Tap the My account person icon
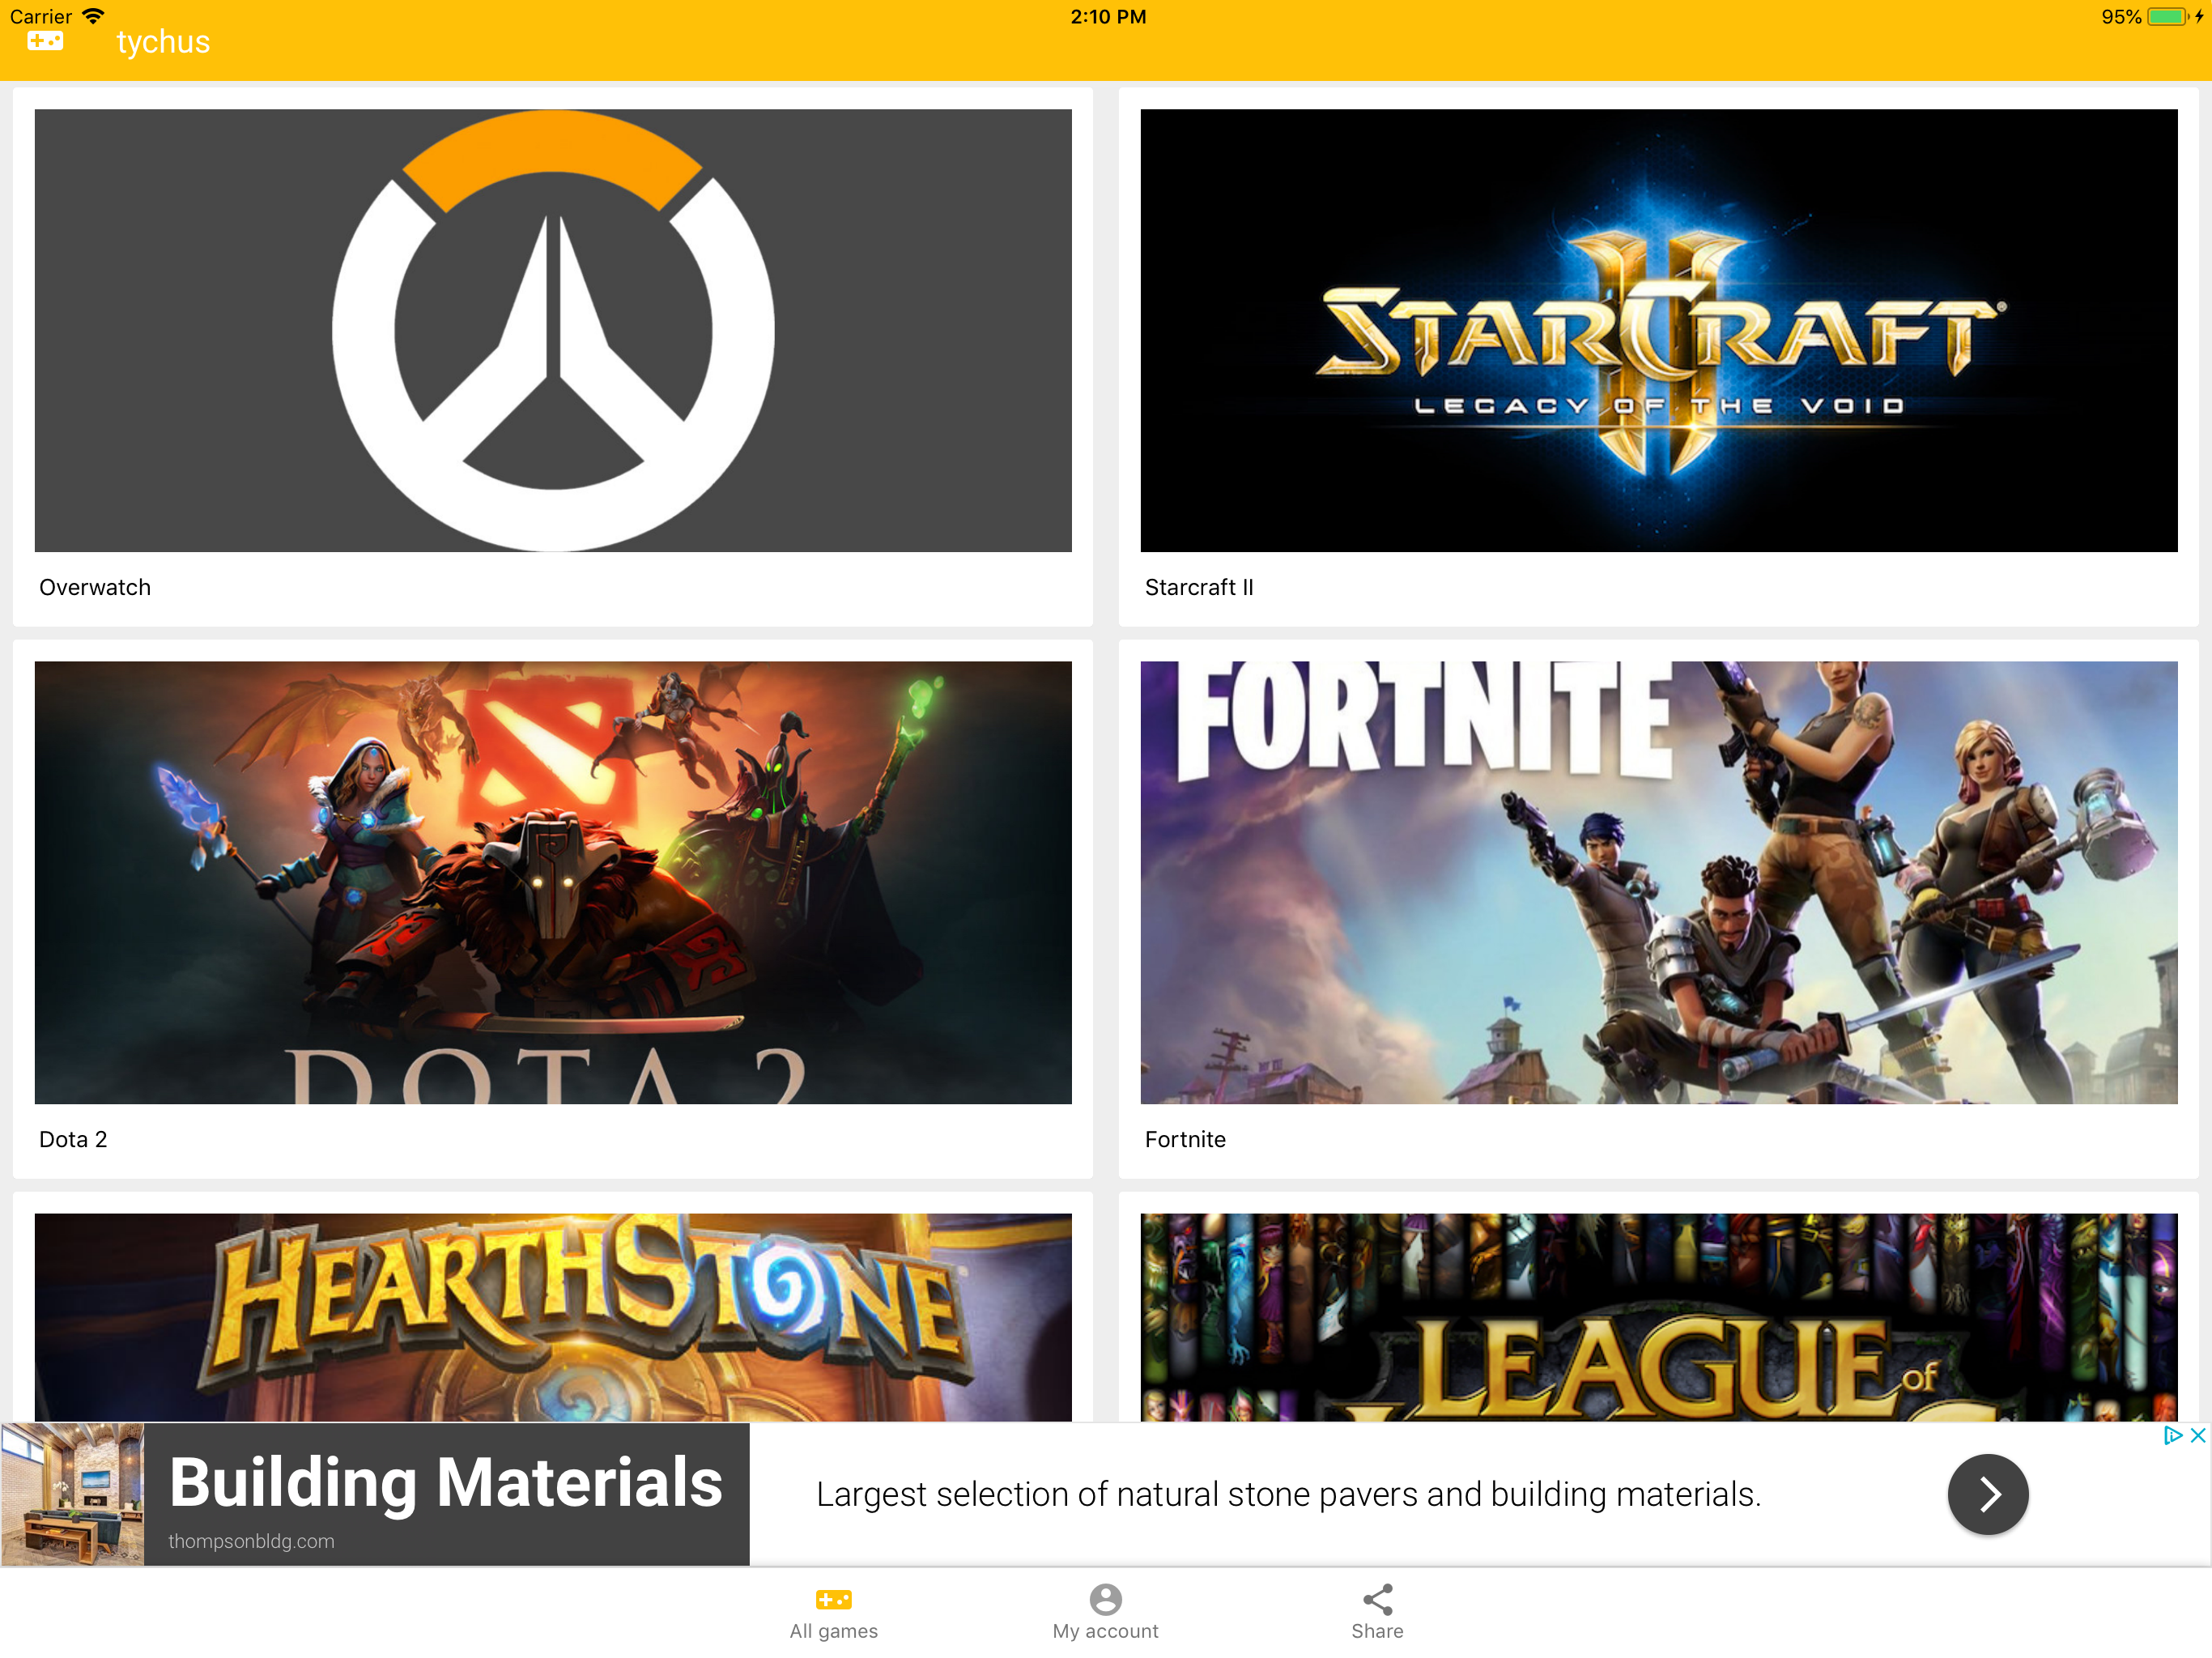 1105,1598
